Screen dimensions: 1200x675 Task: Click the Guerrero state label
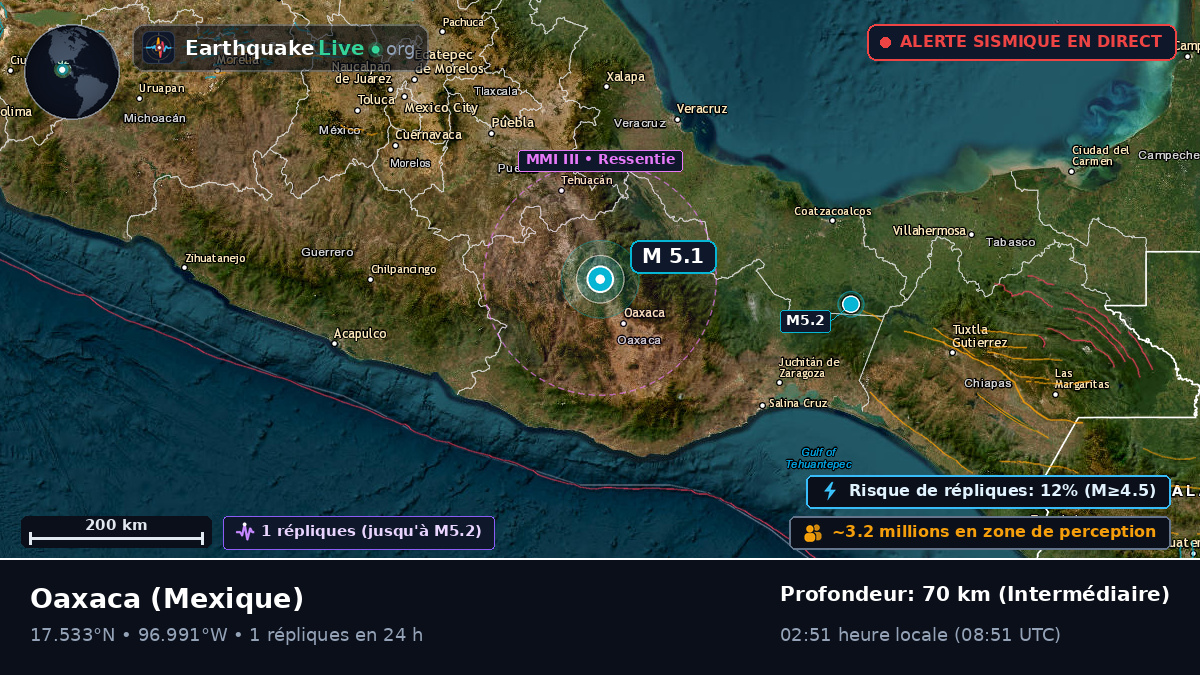pos(328,252)
